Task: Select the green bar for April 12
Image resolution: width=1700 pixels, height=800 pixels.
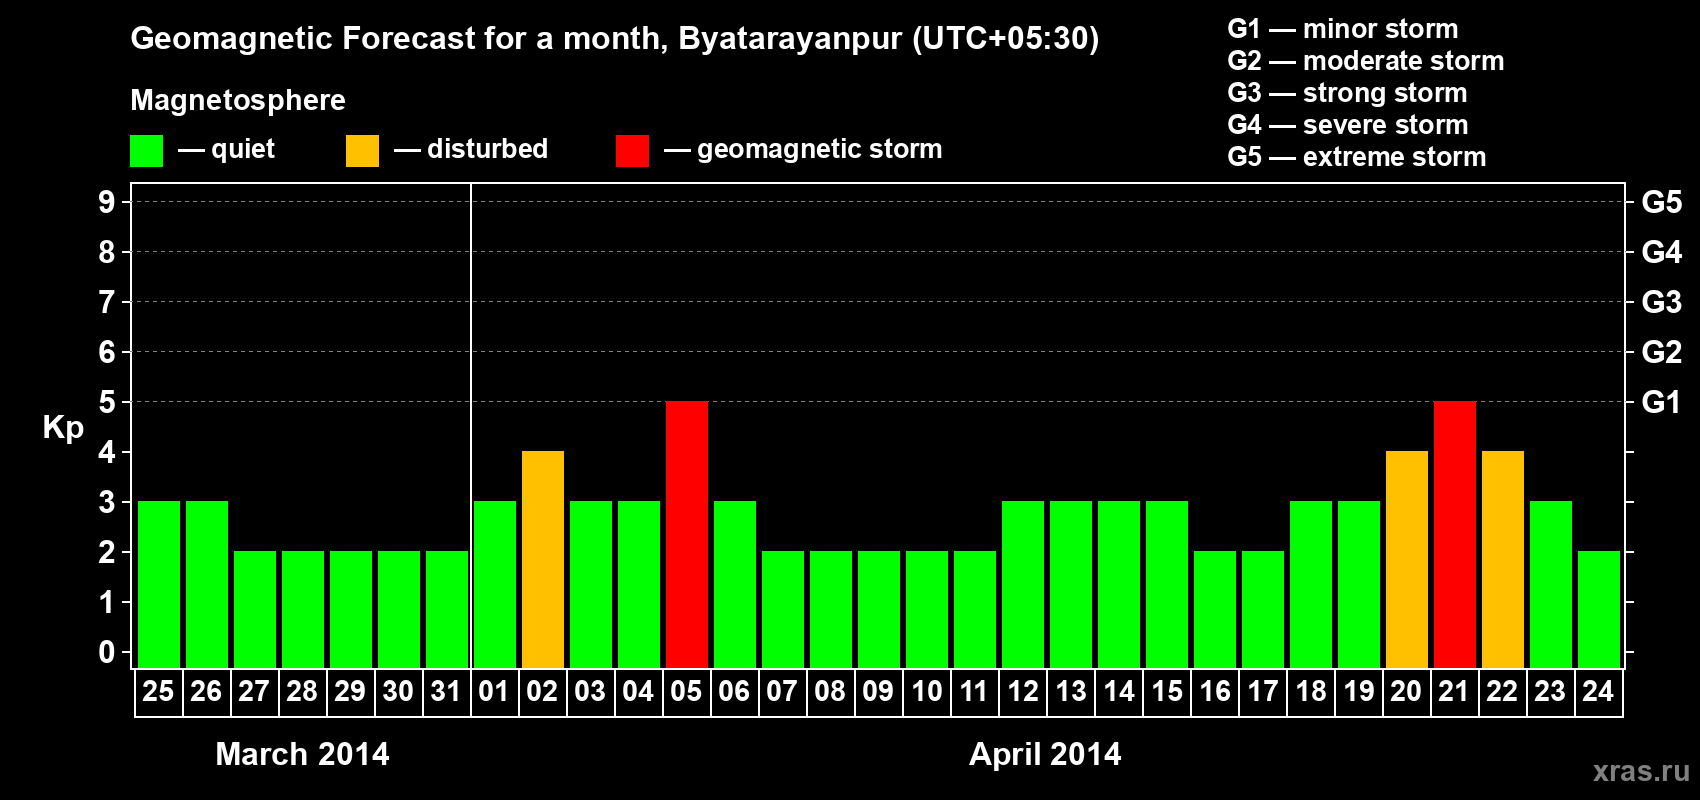Action: (1023, 584)
